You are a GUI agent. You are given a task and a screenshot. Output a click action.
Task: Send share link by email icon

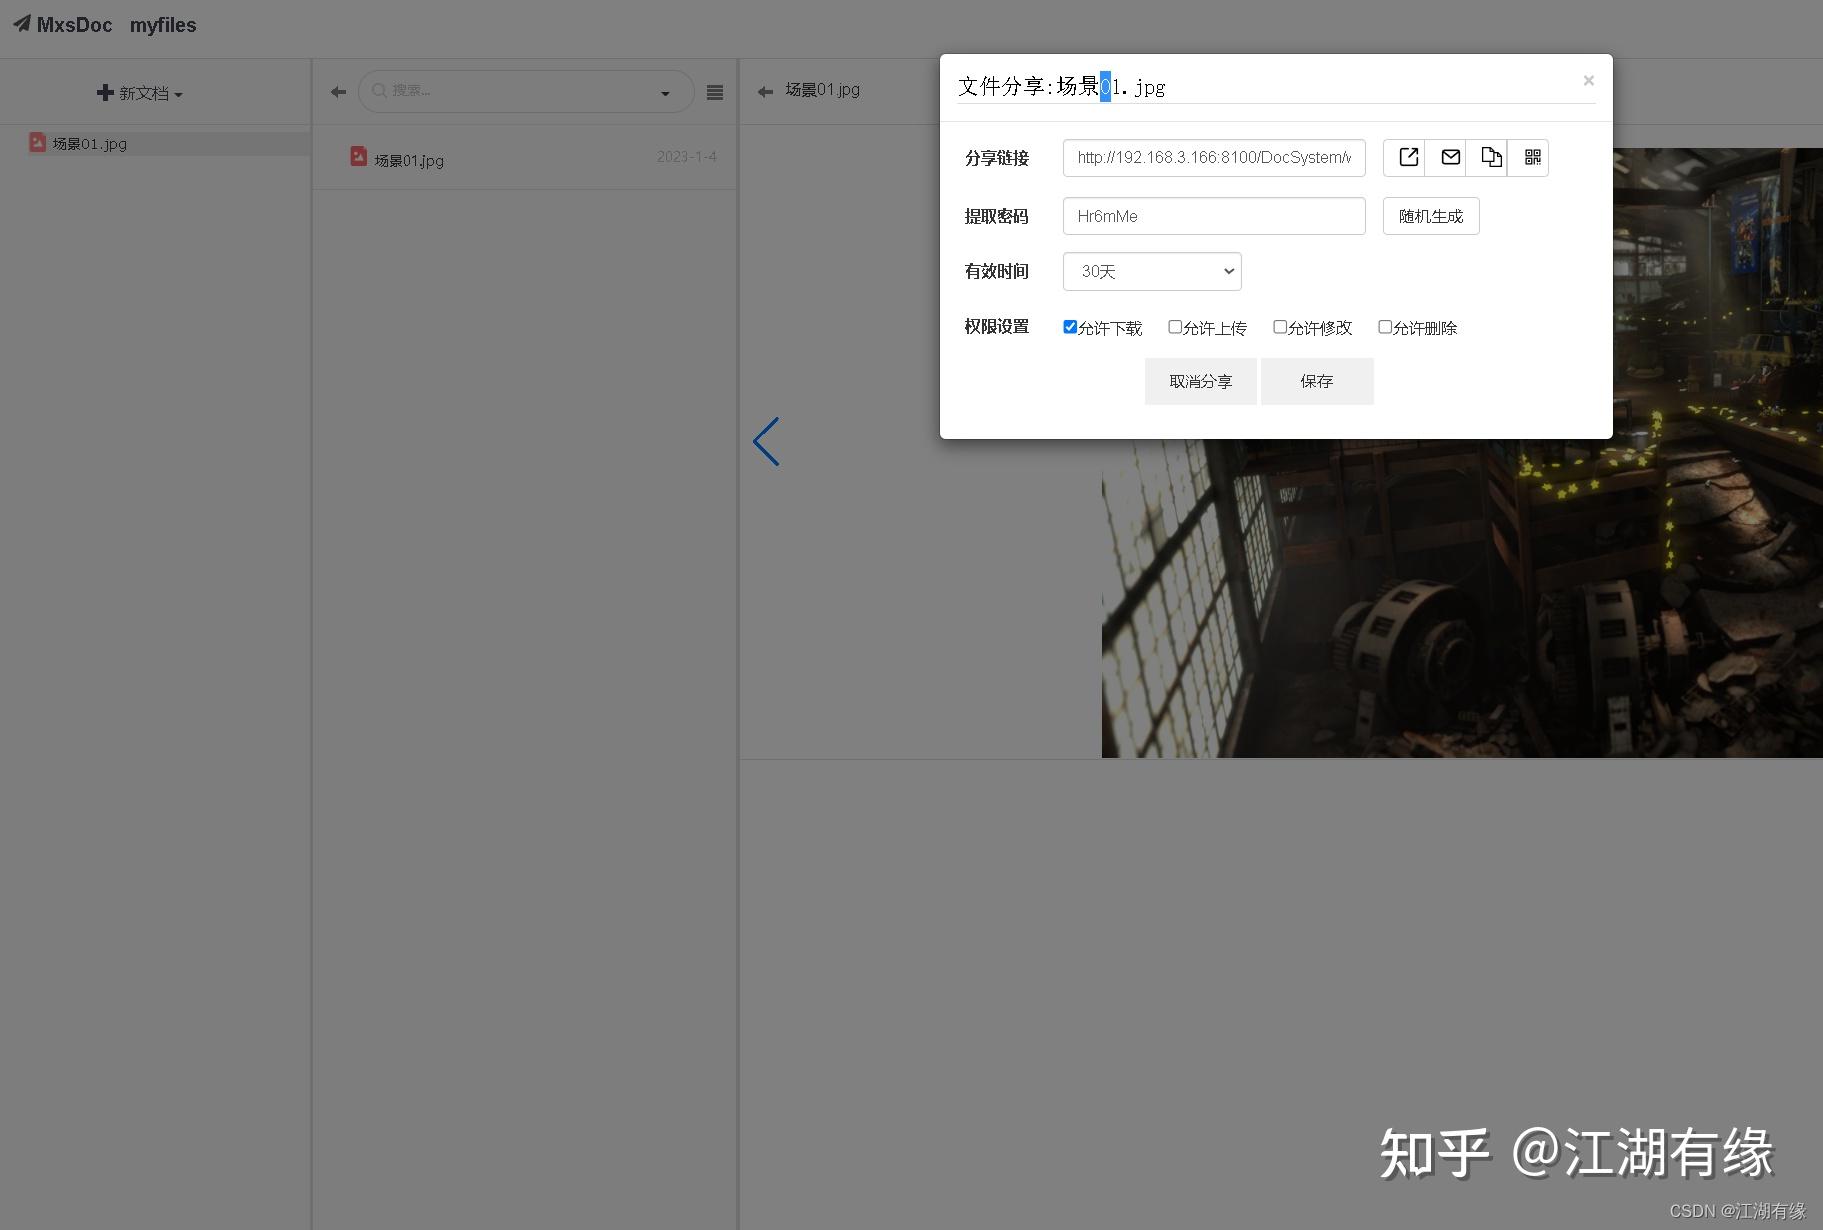[1448, 157]
